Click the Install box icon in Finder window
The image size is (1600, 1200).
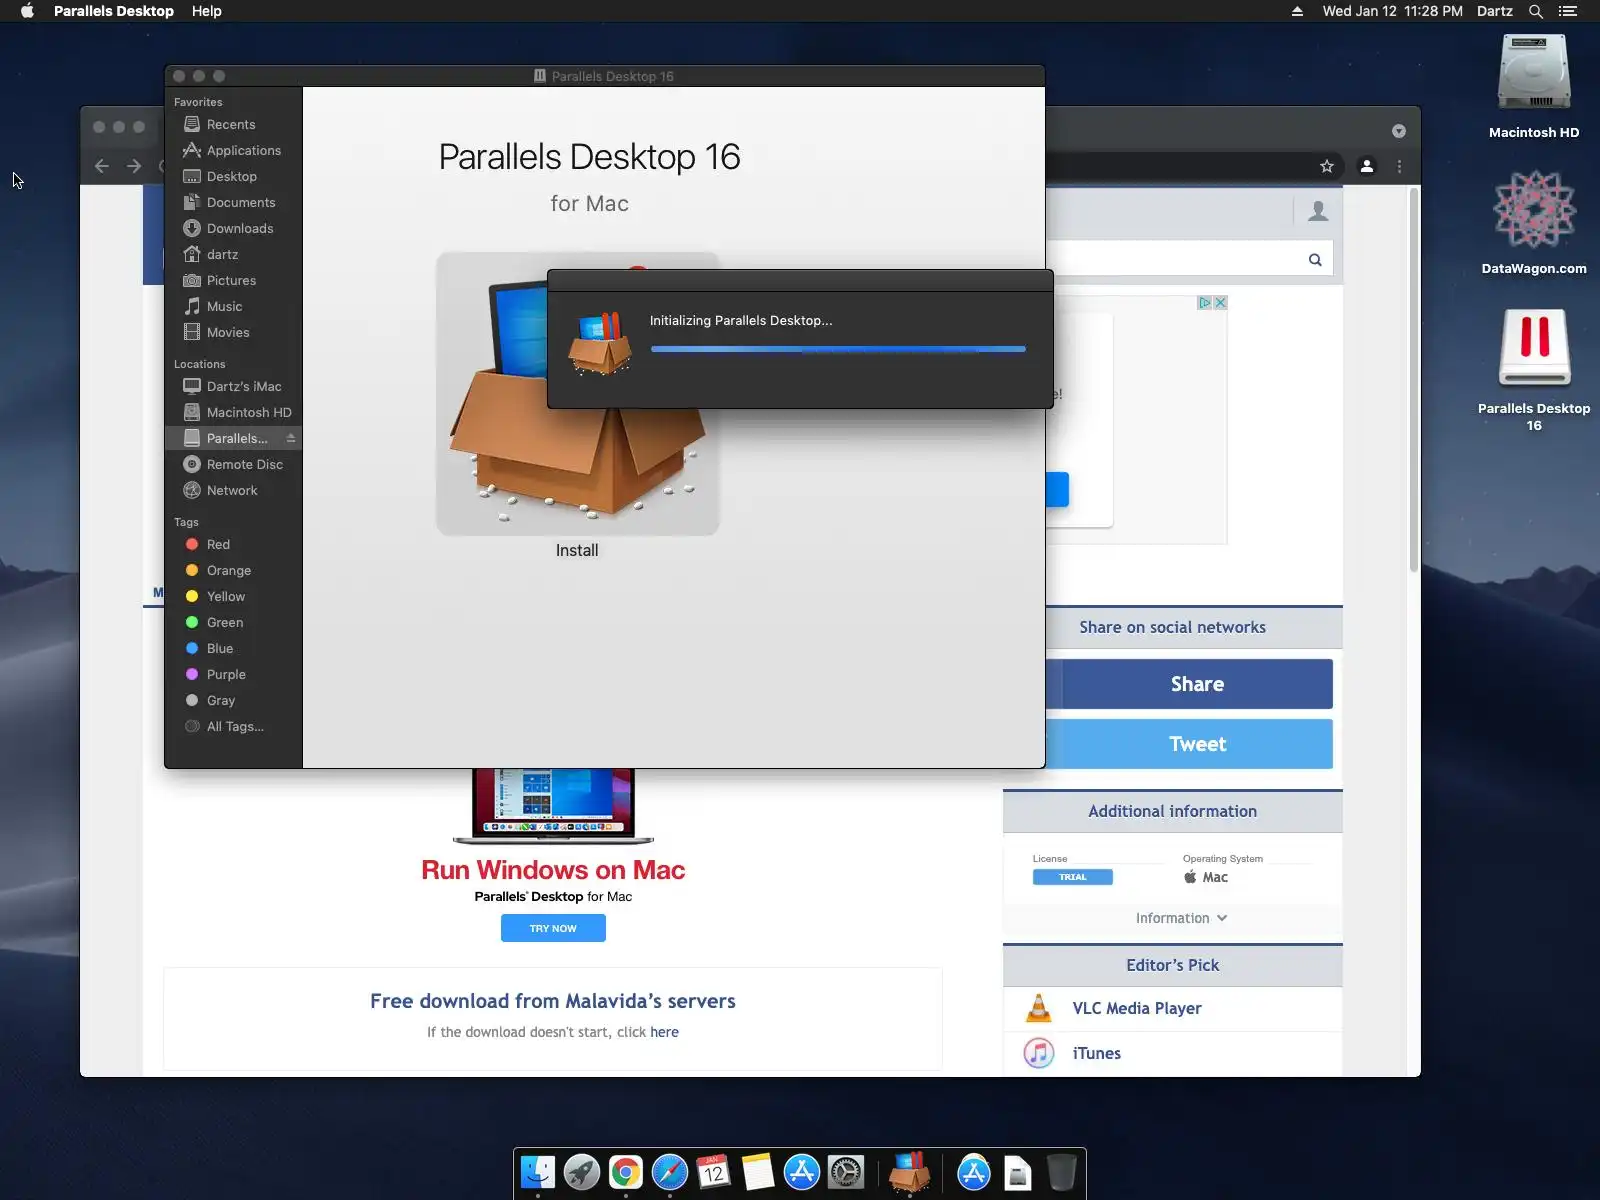click(x=578, y=394)
